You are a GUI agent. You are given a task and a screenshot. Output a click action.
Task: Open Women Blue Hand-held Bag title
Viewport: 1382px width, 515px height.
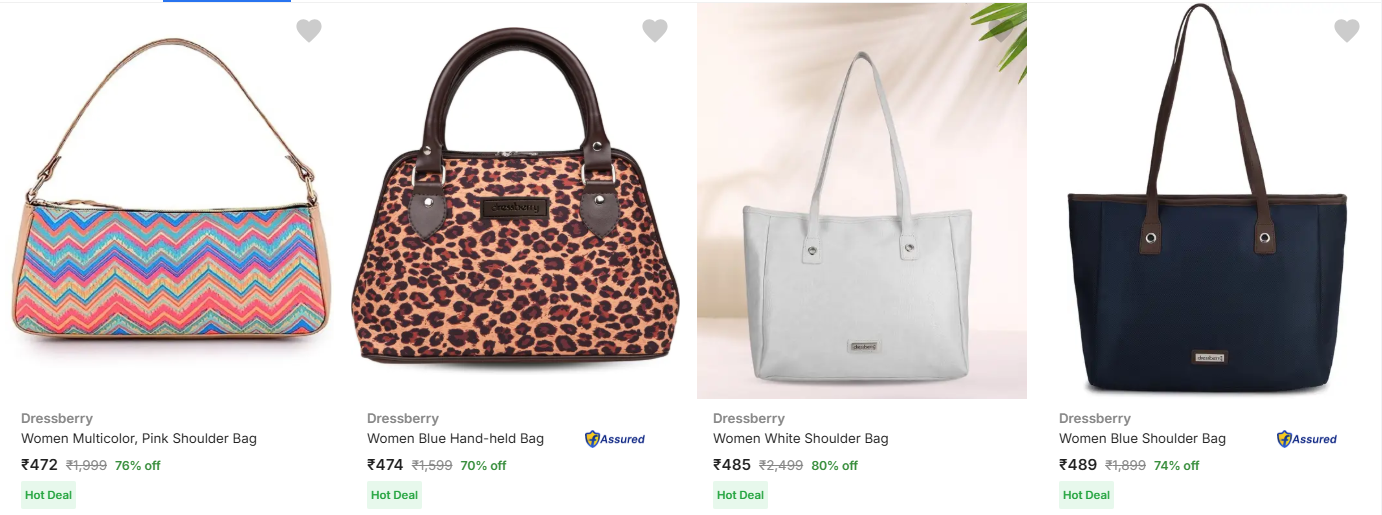(x=455, y=438)
